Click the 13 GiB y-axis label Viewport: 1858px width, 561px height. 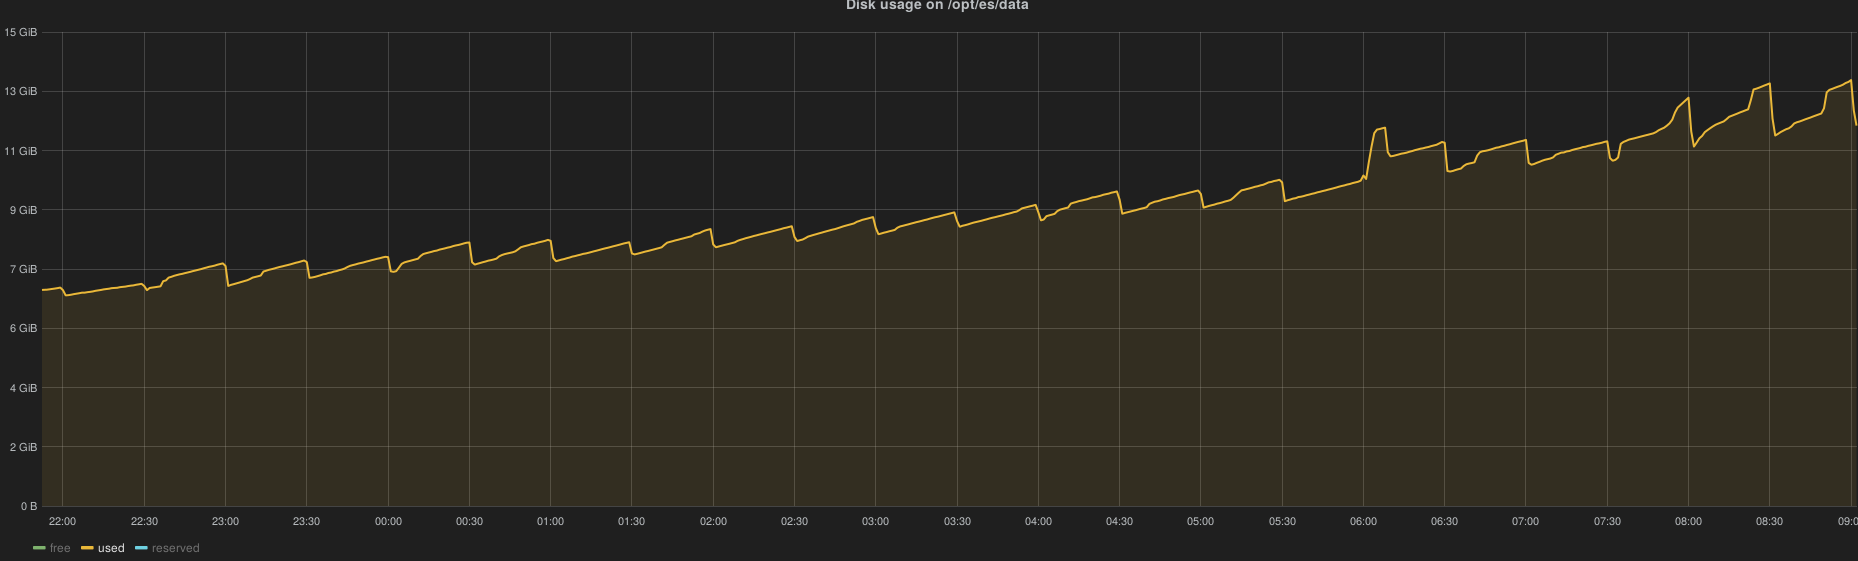(21, 91)
